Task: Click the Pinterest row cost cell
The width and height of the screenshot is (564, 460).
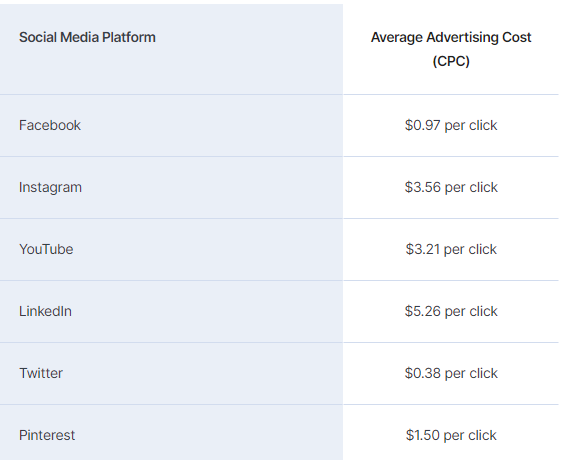Action: point(451,433)
